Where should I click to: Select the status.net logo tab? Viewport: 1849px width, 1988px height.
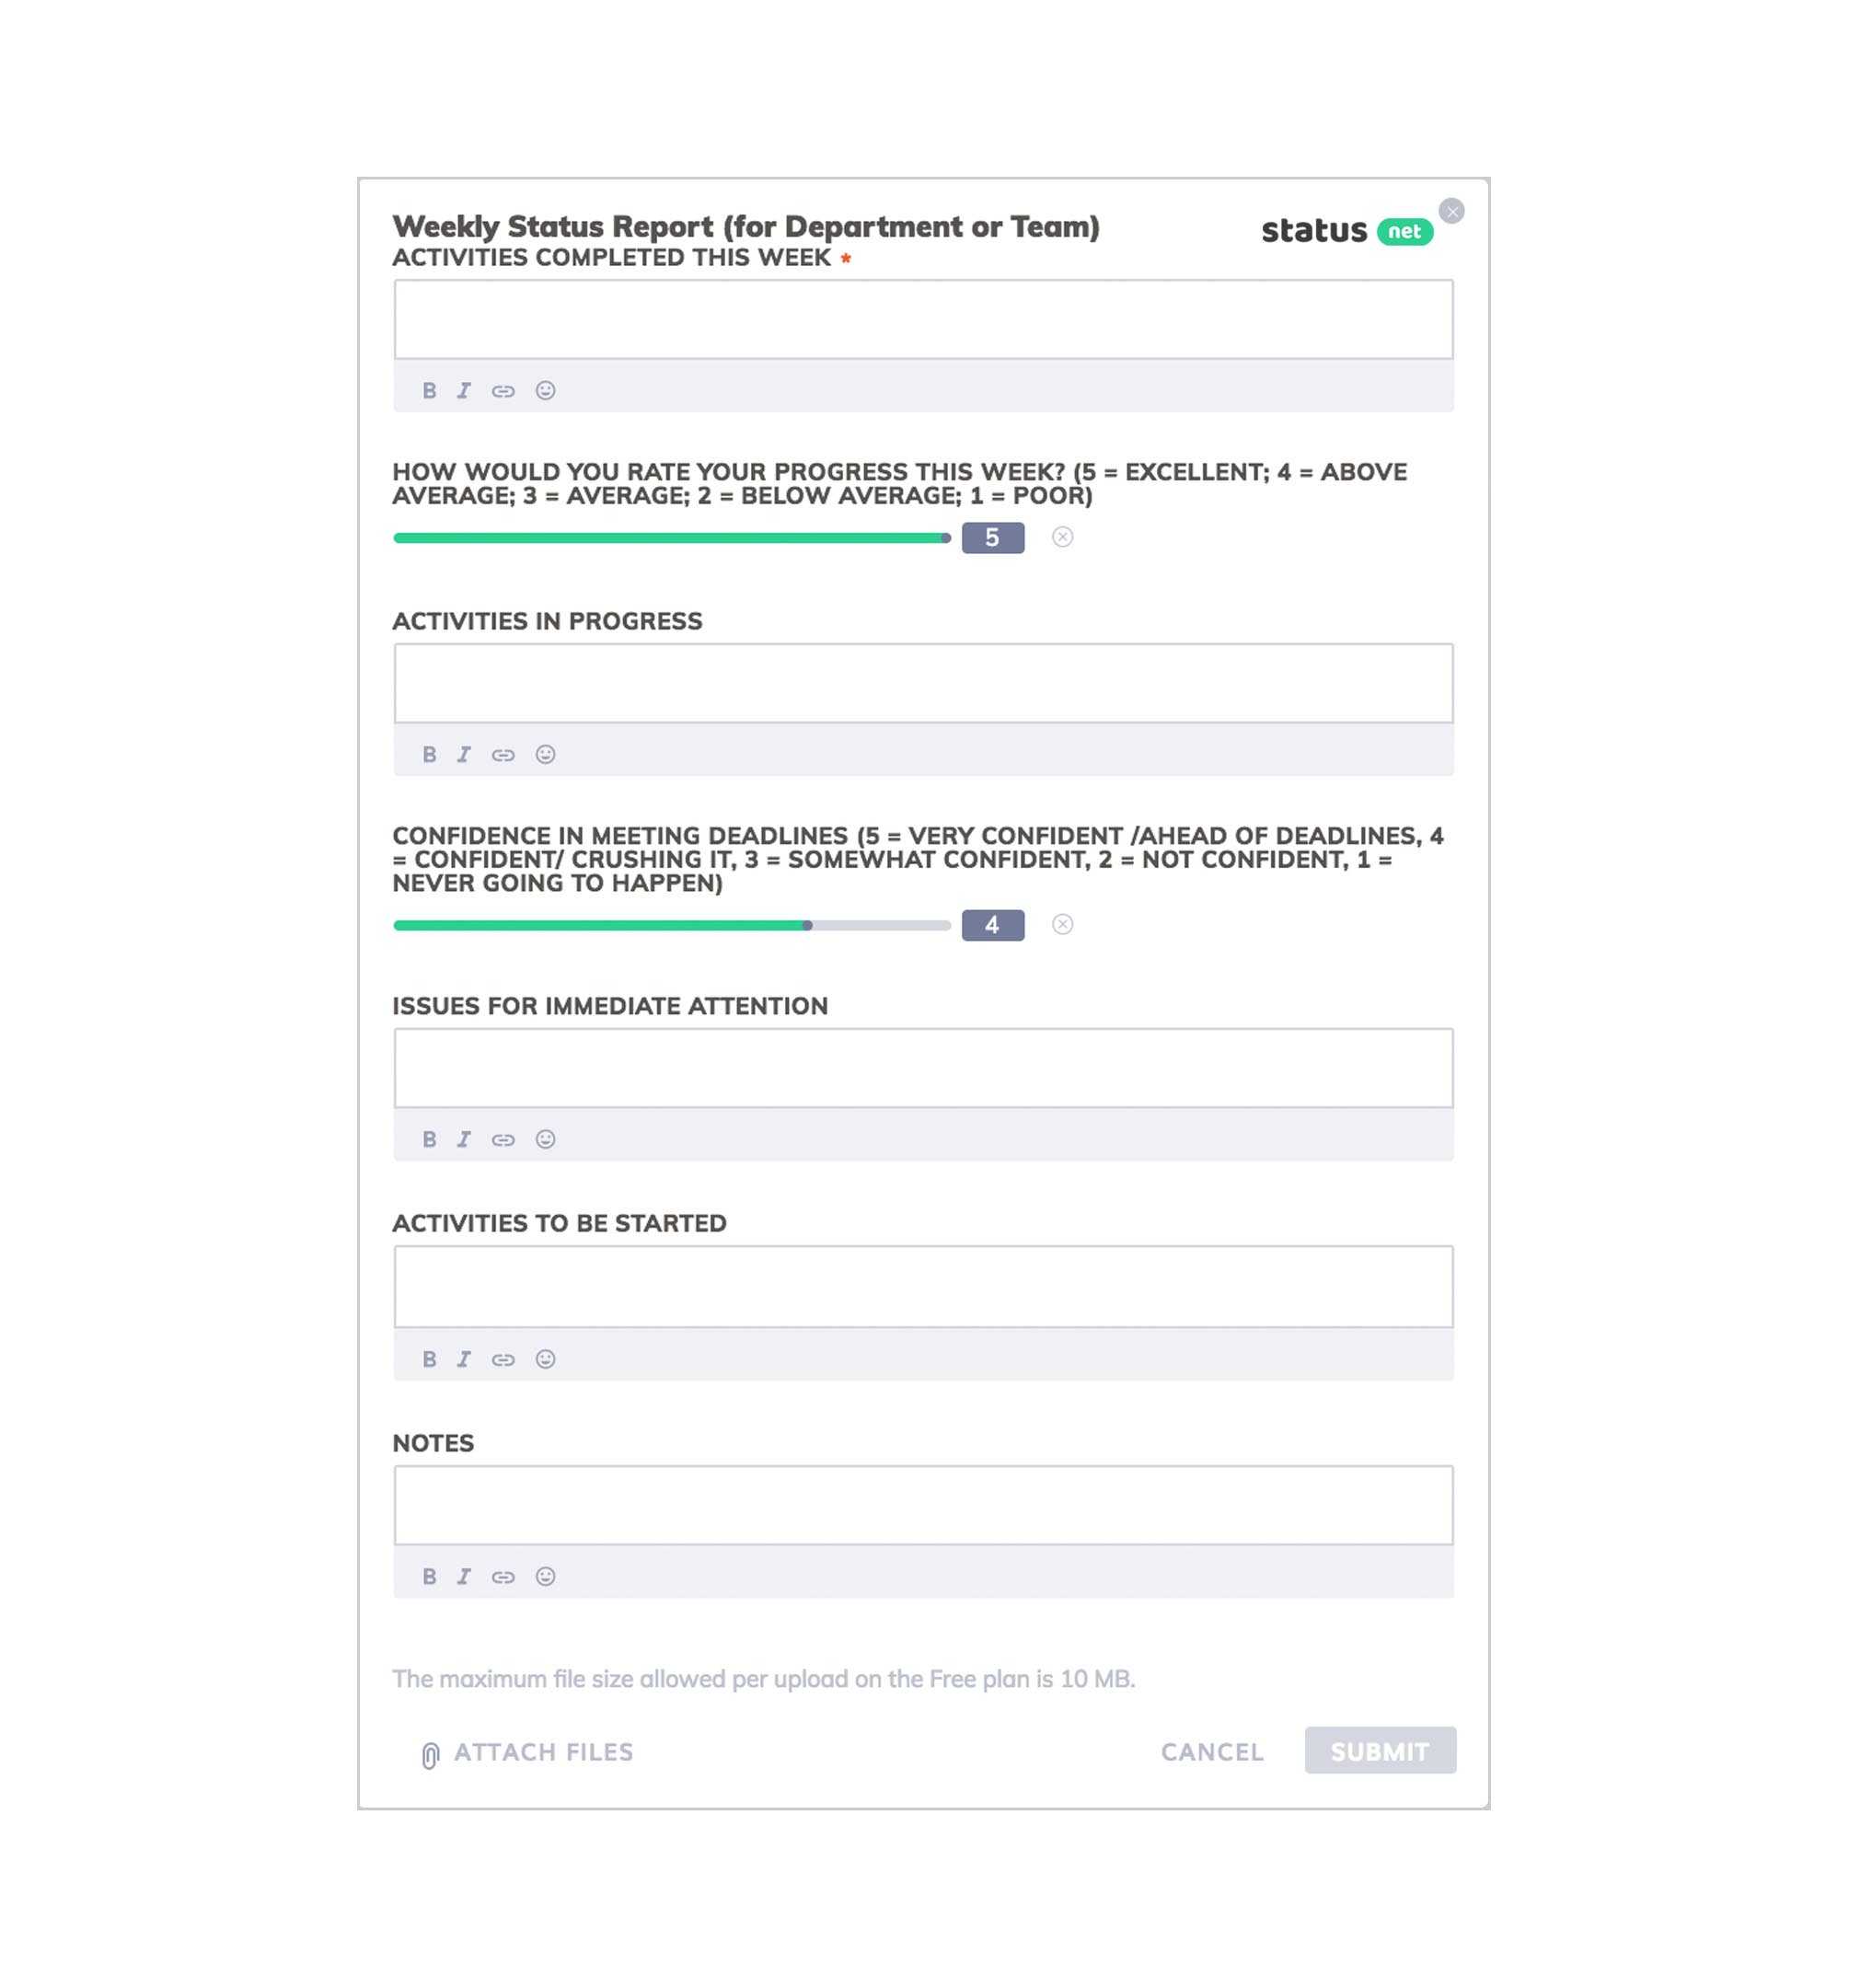point(1345,231)
